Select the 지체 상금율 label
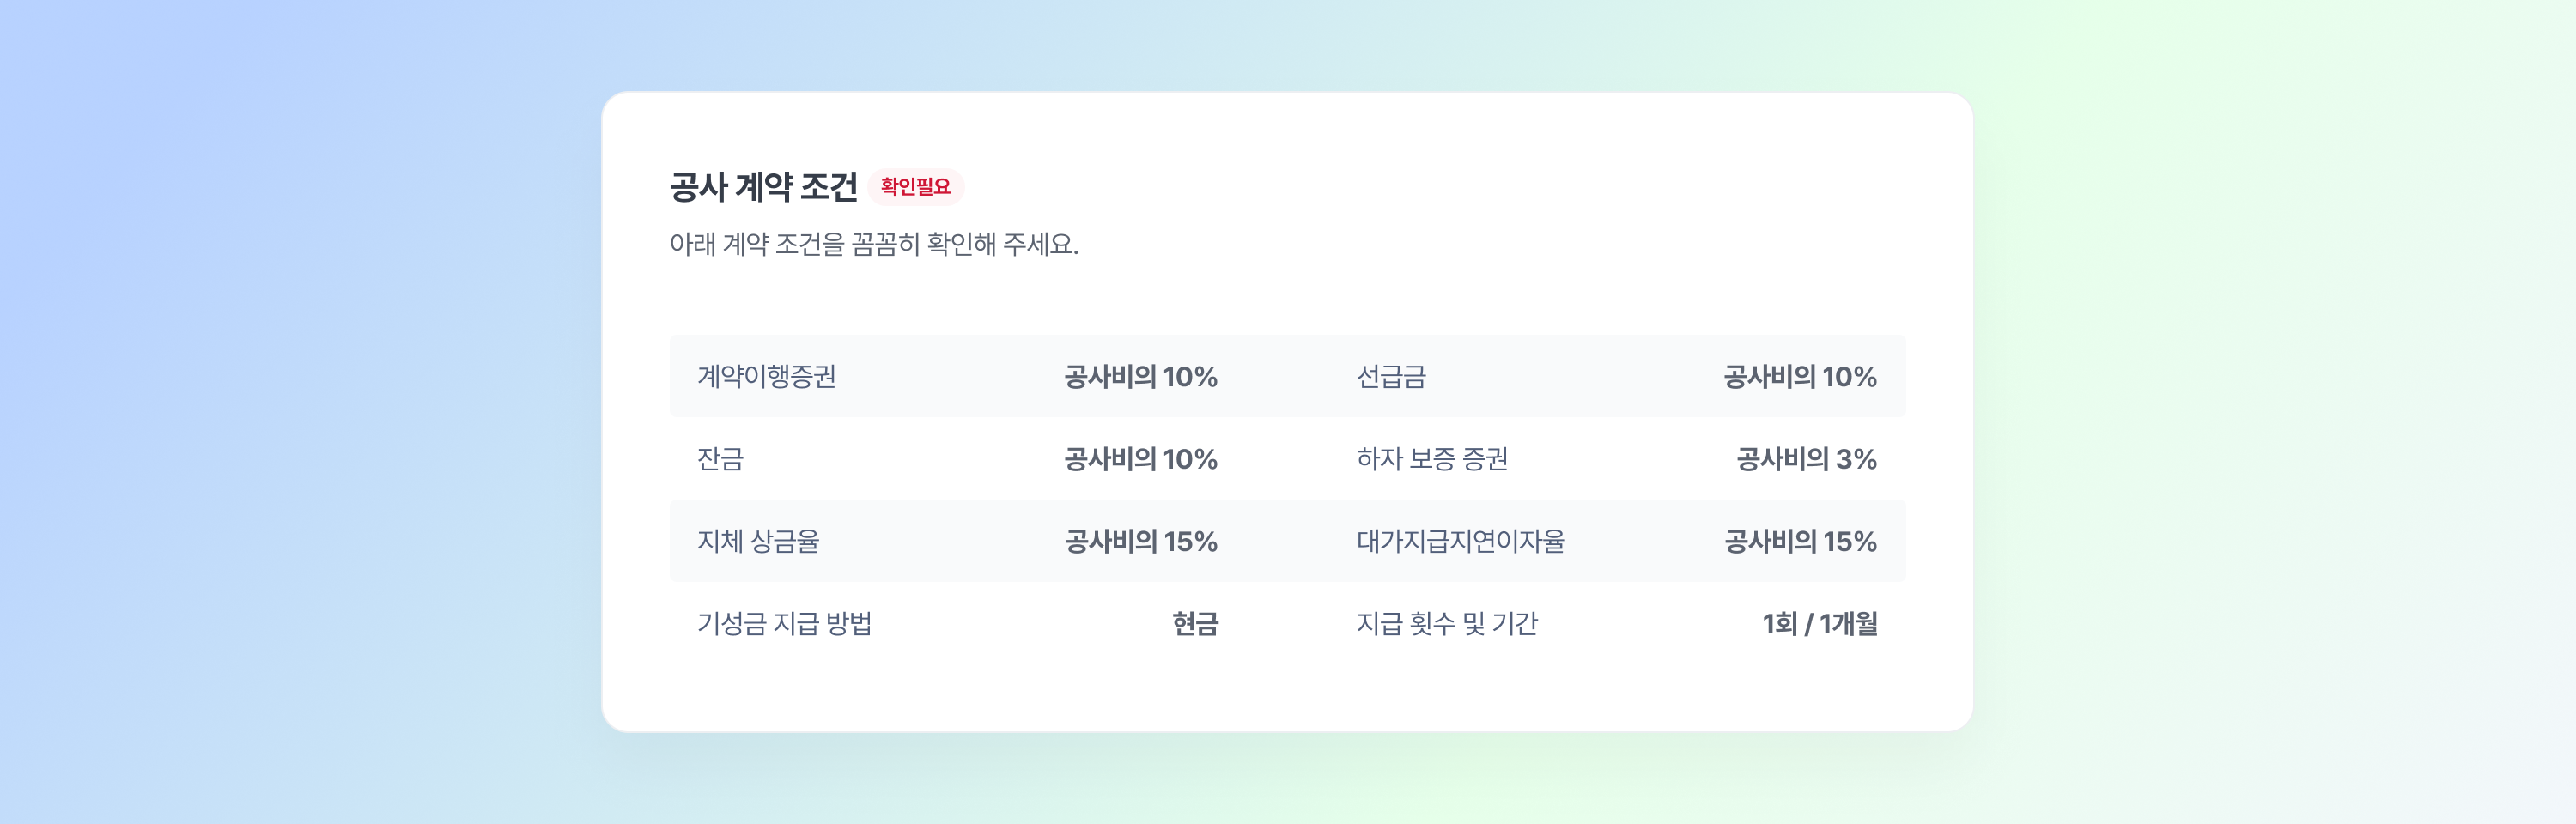The height and width of the screenshot is (824, 2576). point(758,542)
